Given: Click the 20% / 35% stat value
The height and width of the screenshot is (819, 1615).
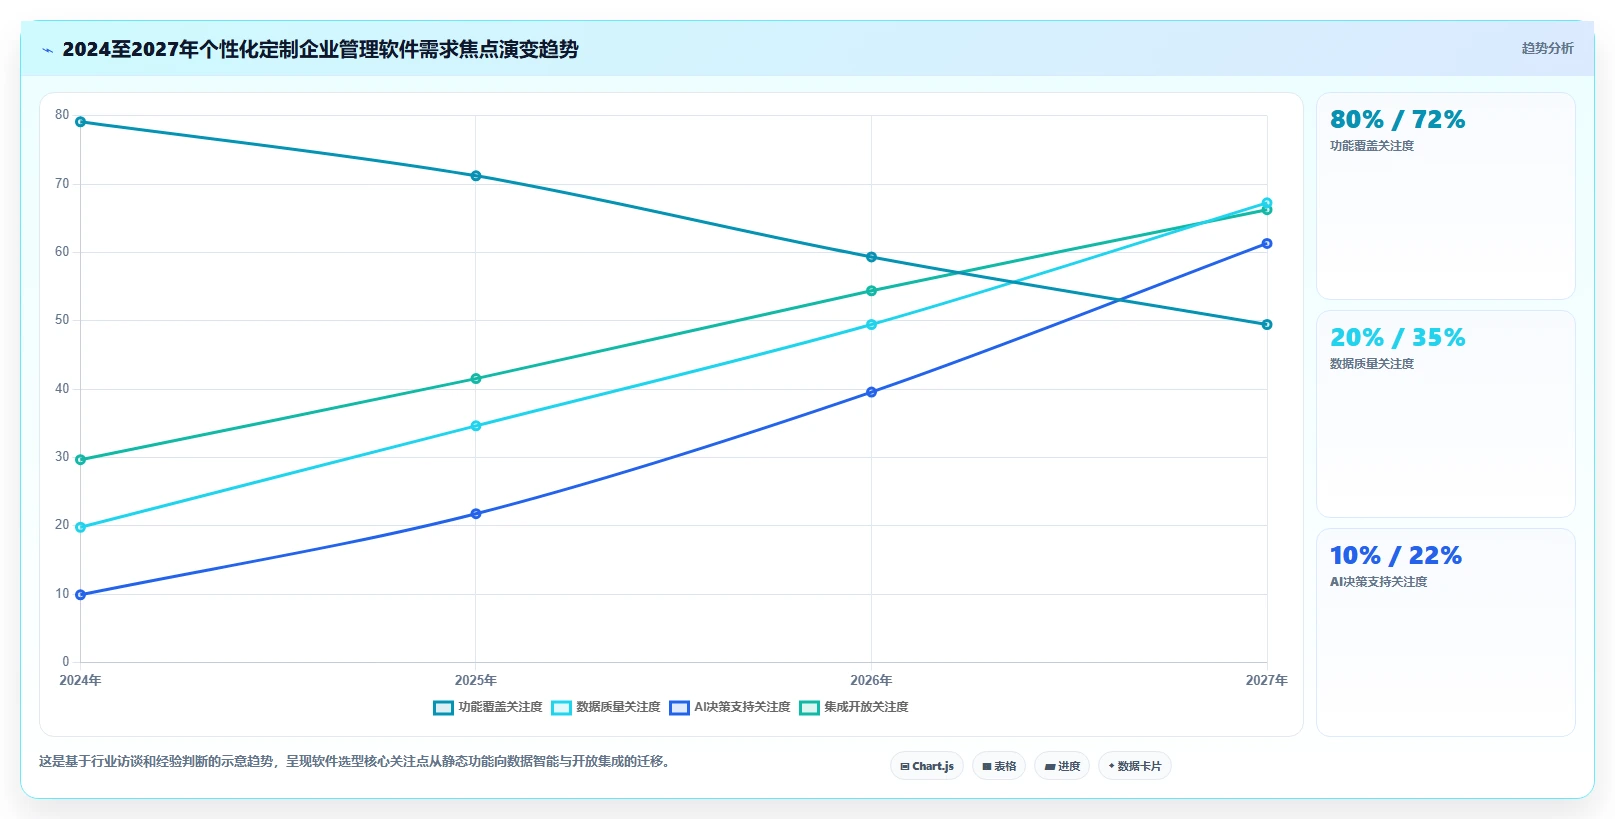Looking at the screenshot, I should [1397, 338].
